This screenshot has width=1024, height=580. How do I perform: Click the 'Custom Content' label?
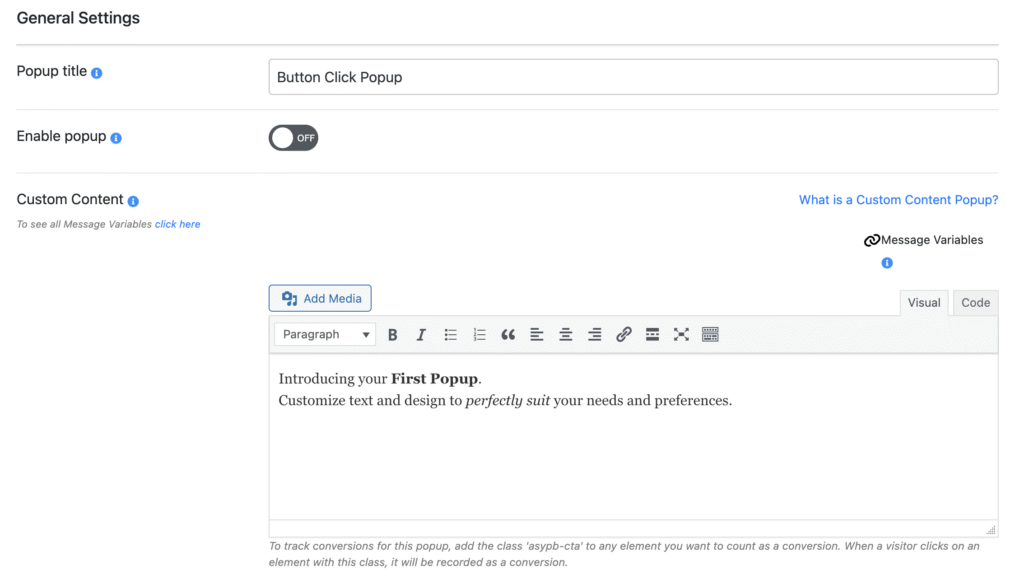pyautogui.click(x=70, y=199)
